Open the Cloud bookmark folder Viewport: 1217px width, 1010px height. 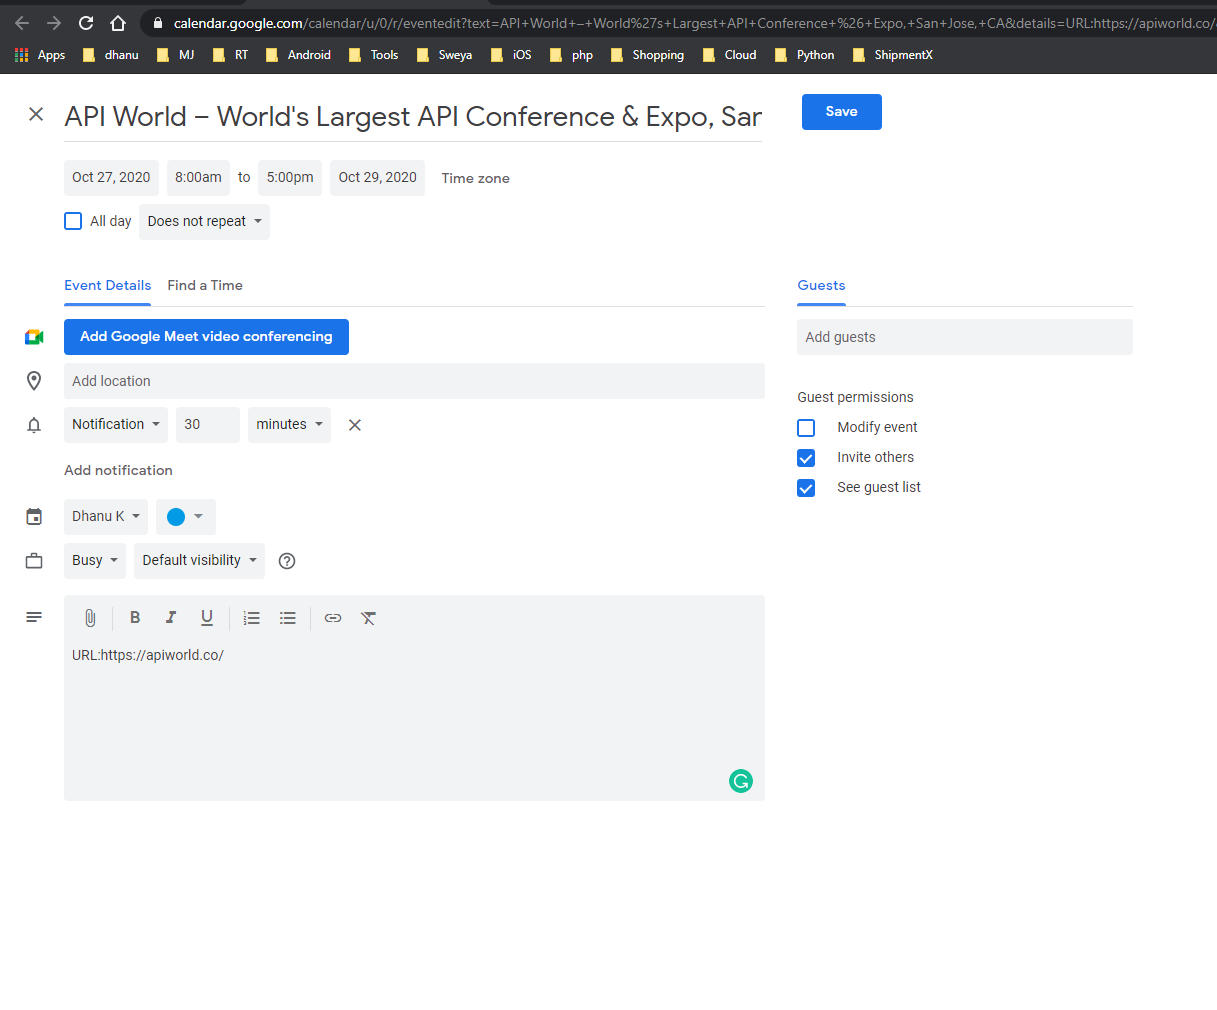pos(729,55)
